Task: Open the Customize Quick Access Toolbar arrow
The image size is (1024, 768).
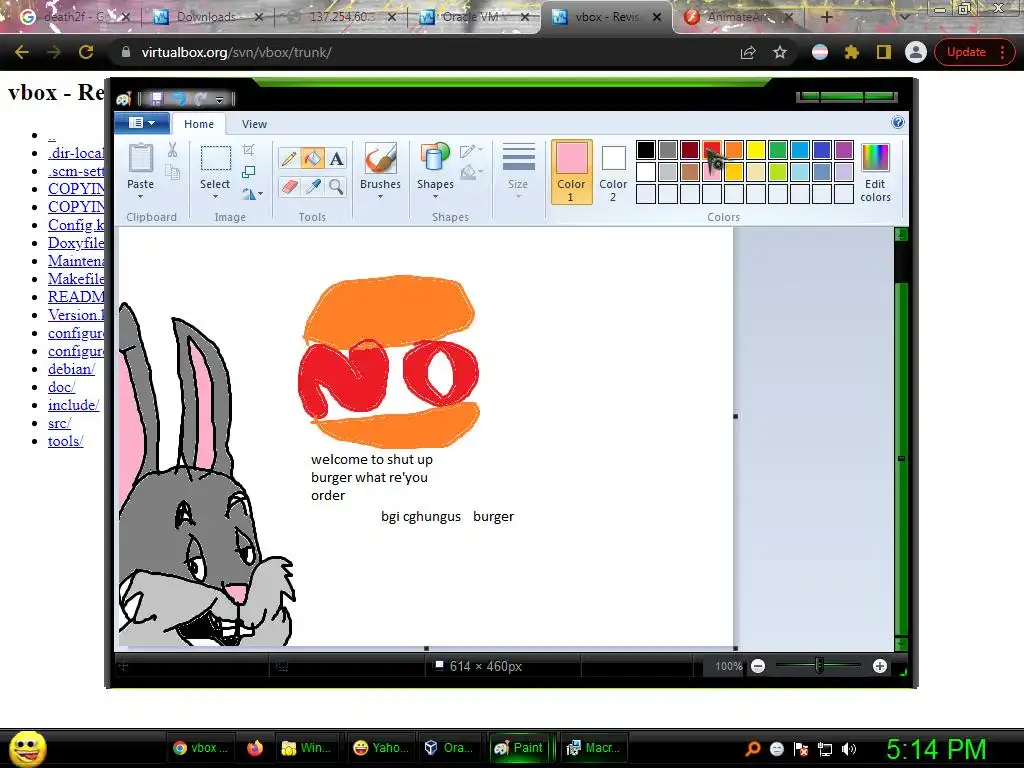Action: click(219, 99)
